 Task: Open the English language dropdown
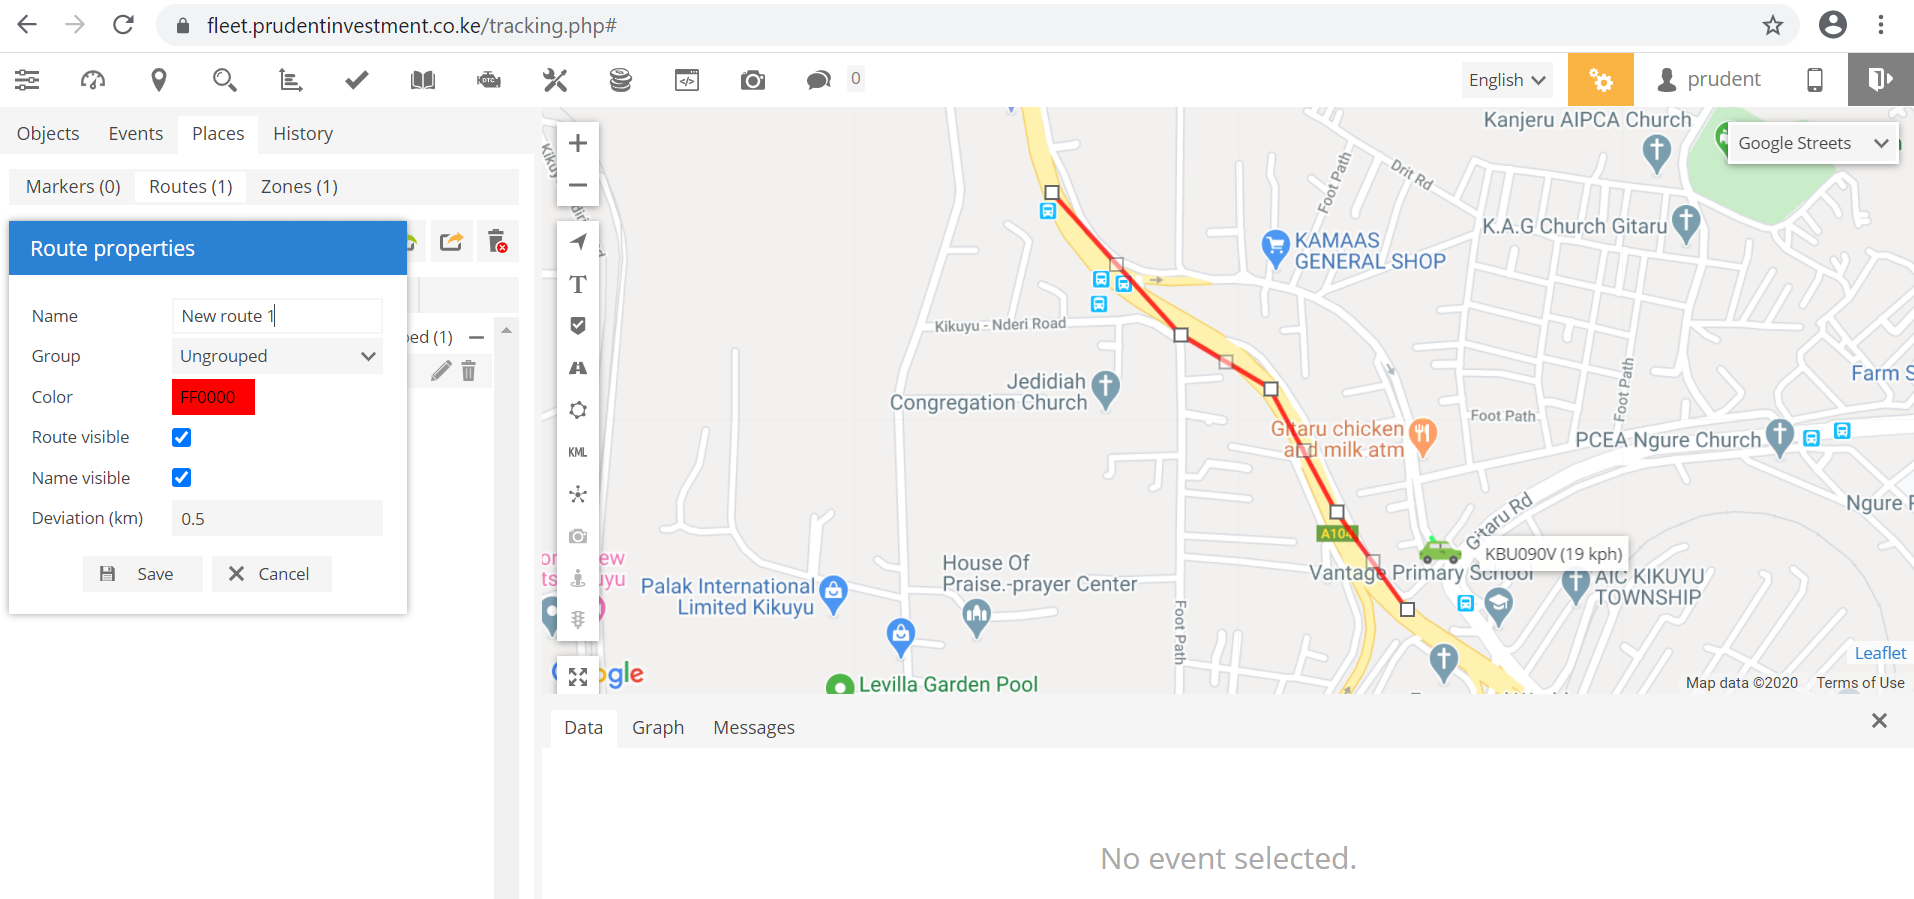coord(1506,80)
